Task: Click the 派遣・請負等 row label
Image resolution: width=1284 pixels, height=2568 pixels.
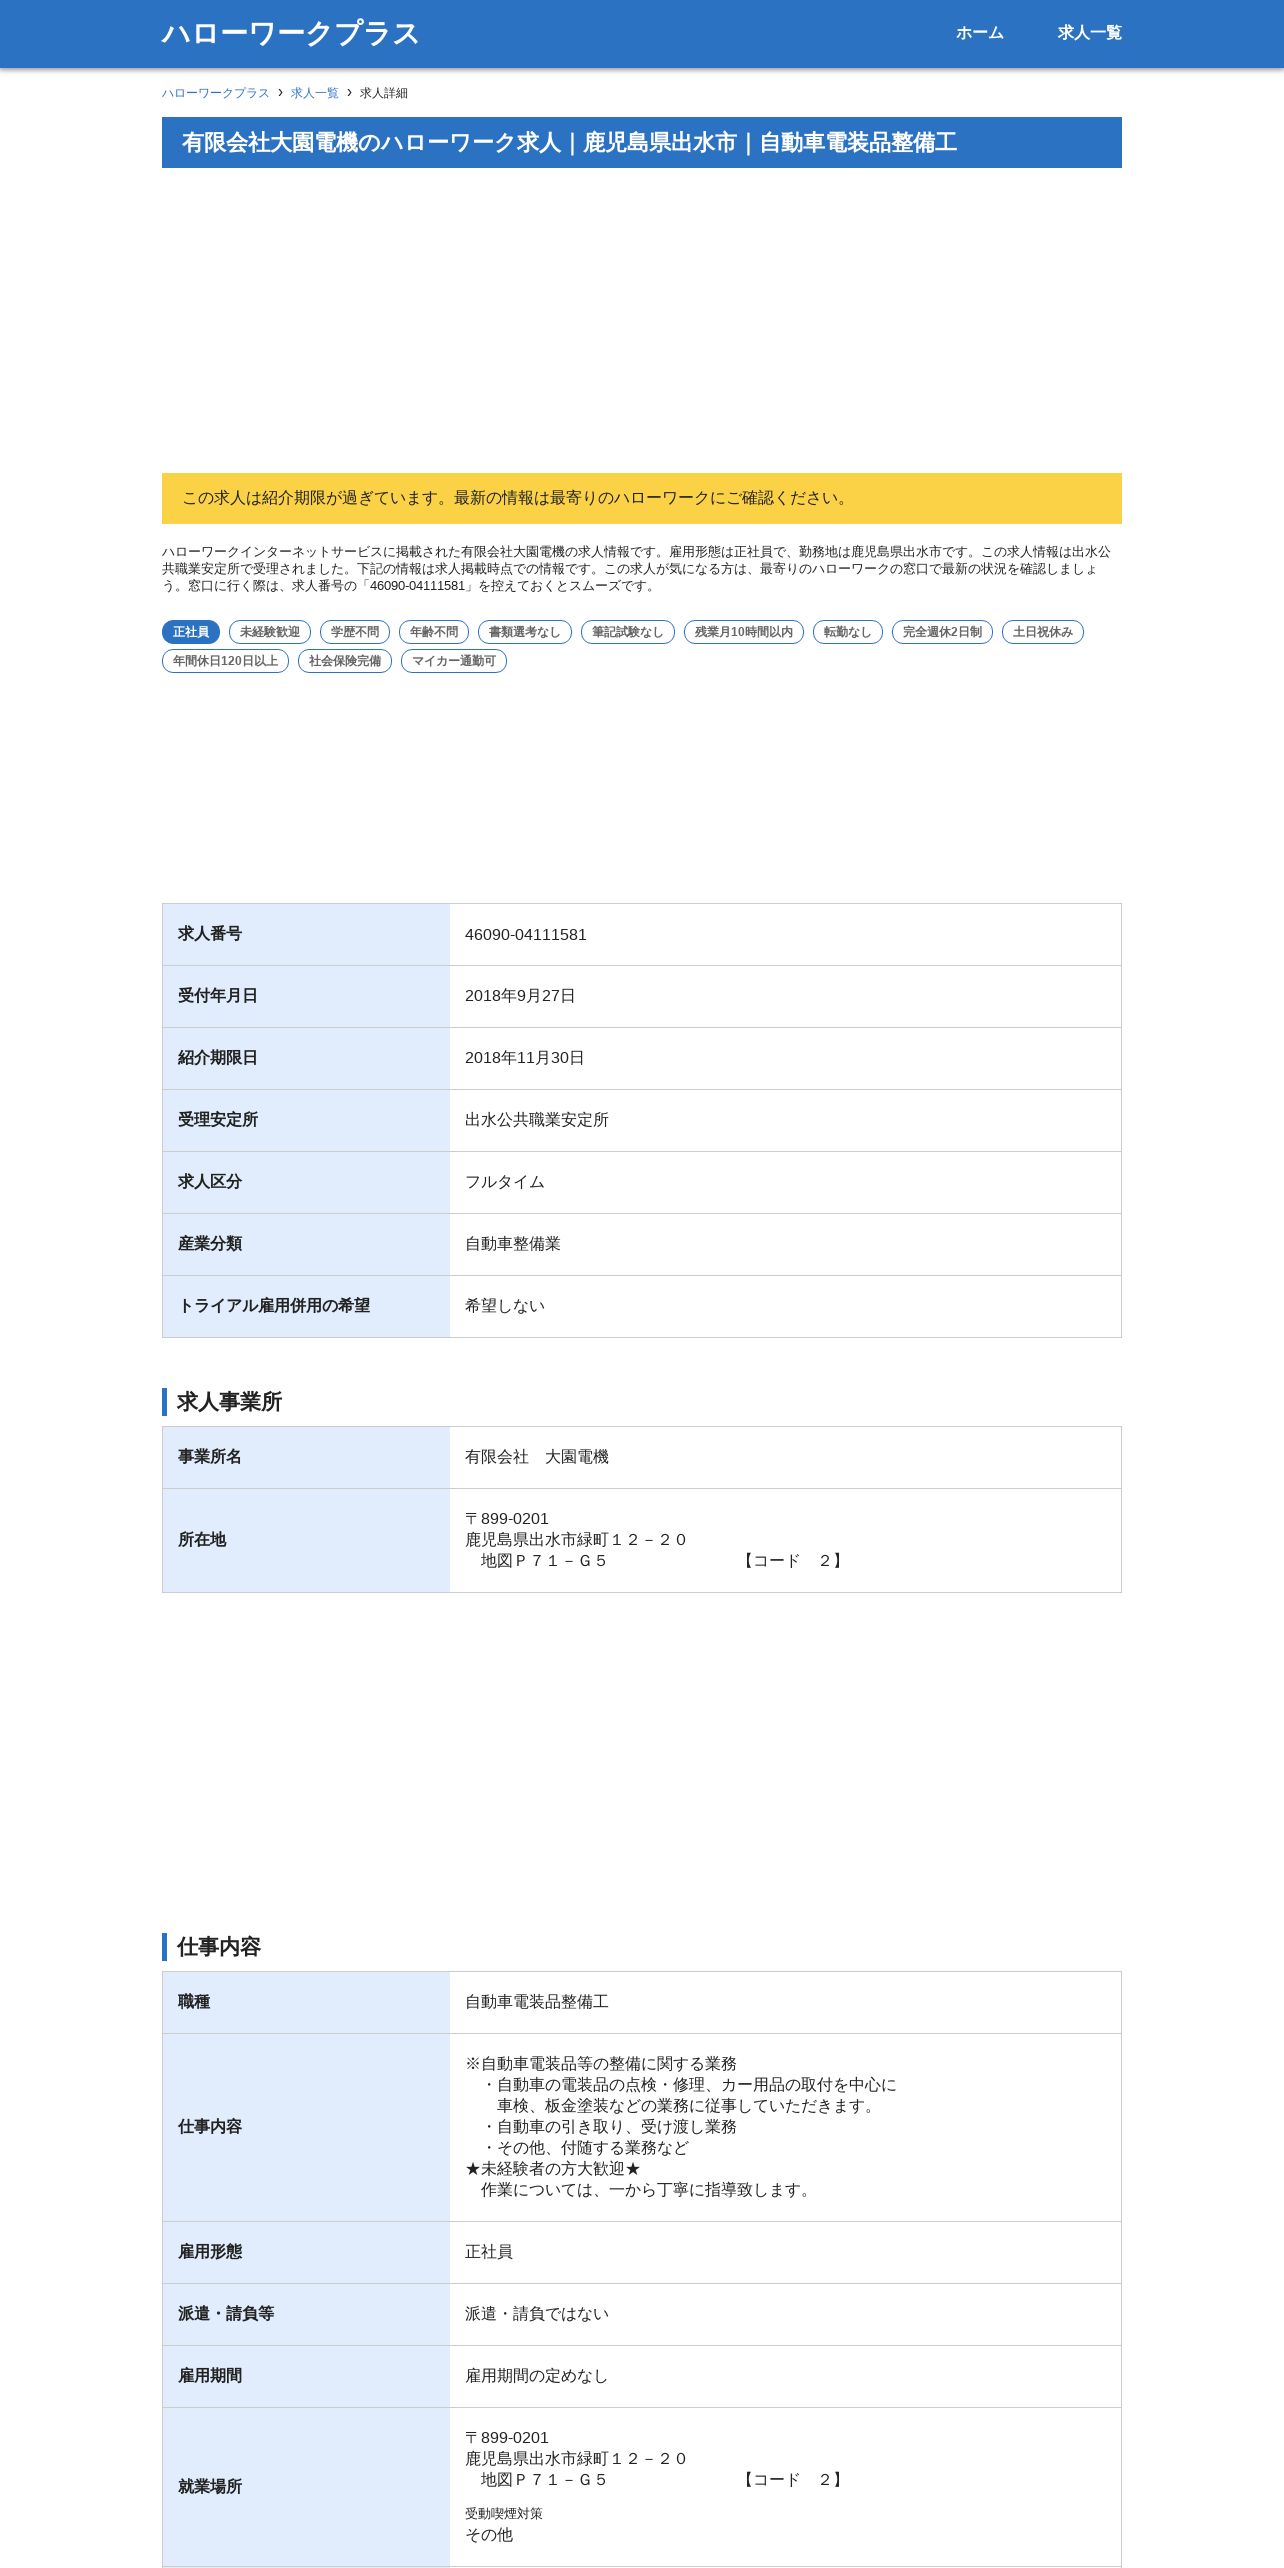Action: 226,2314
